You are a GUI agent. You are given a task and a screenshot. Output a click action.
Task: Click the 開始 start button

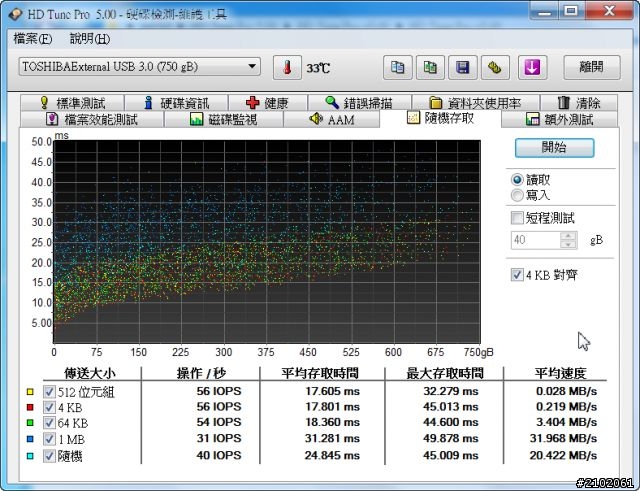[554, 147]
